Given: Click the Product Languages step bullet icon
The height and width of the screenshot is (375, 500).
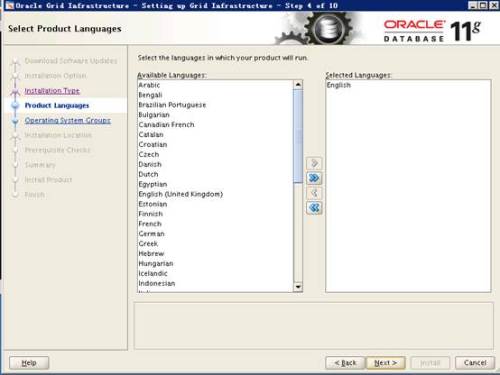Looking at the screenshot, I should (x=15, y=106).
